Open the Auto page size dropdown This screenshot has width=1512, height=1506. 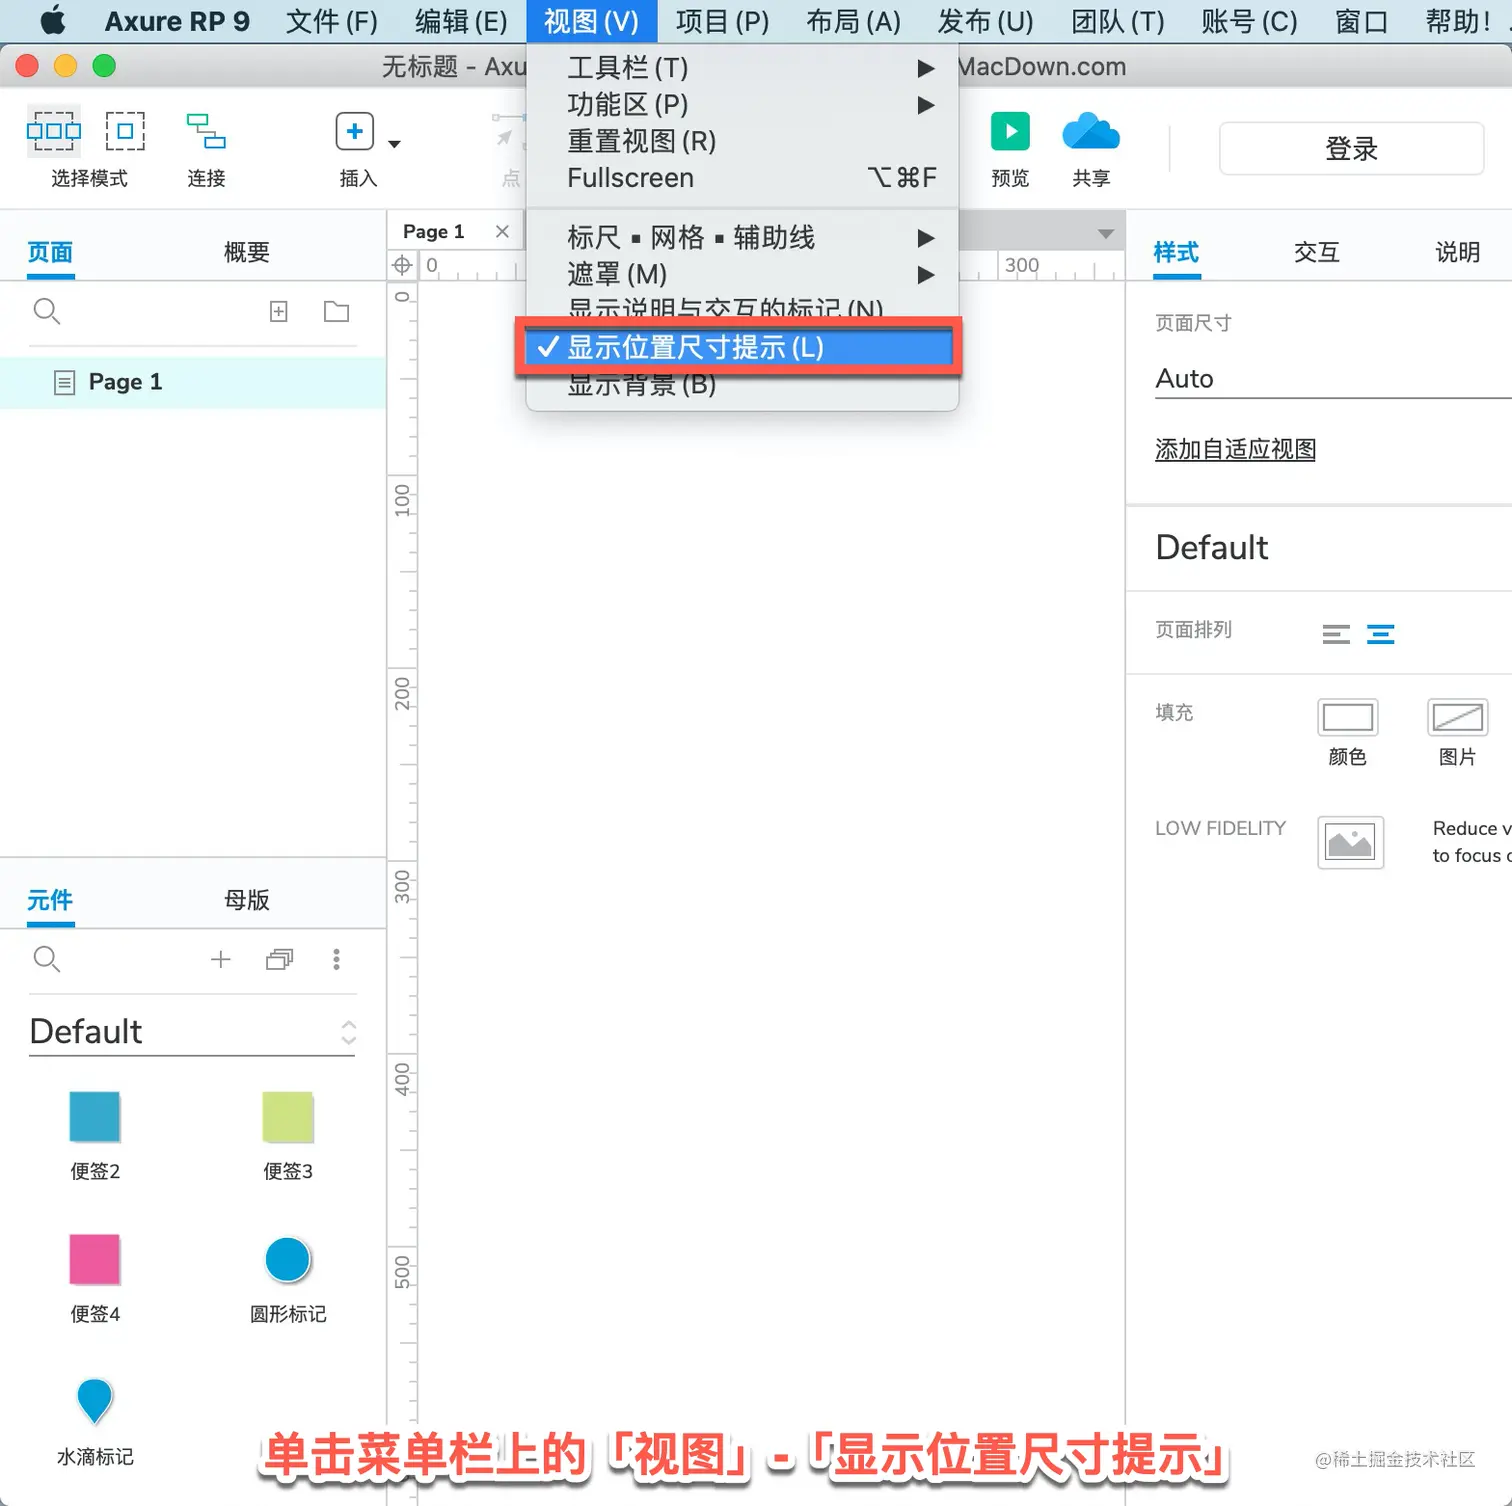coord(1333,379)
